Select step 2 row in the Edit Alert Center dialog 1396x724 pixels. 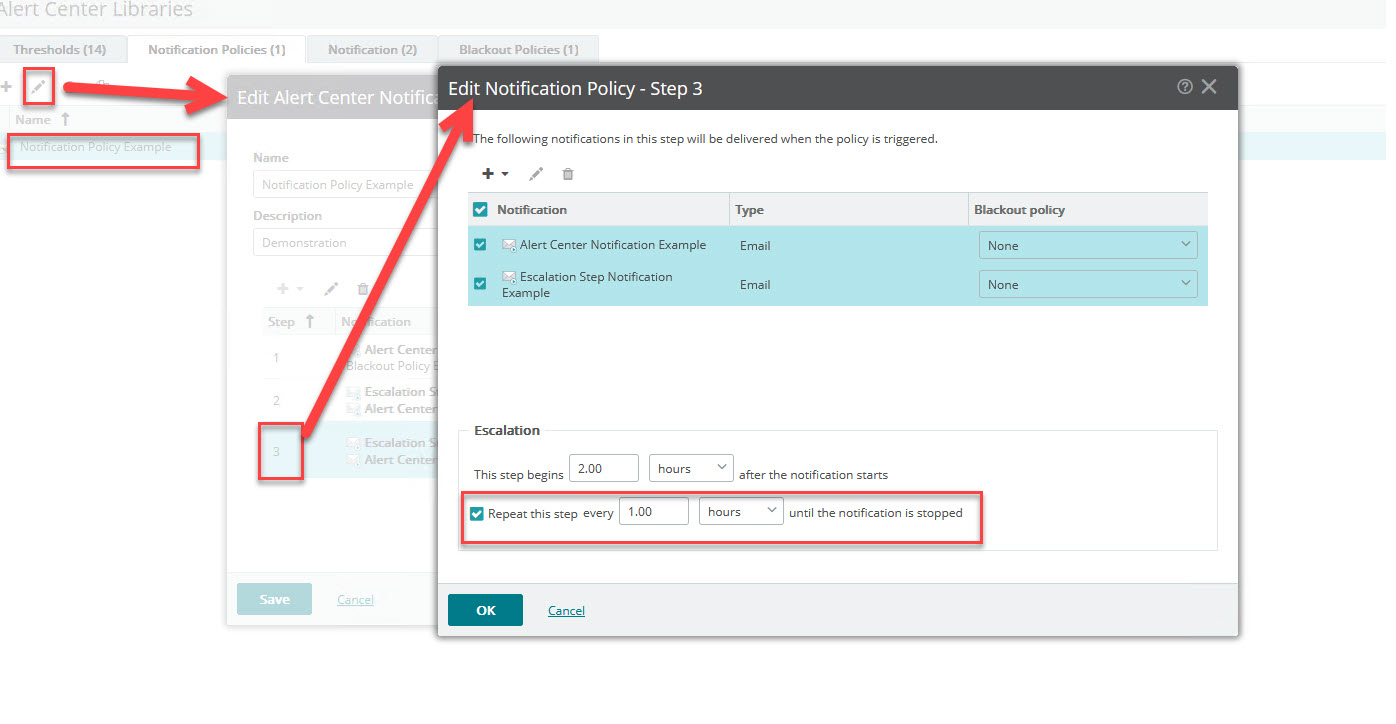point(350,400)
